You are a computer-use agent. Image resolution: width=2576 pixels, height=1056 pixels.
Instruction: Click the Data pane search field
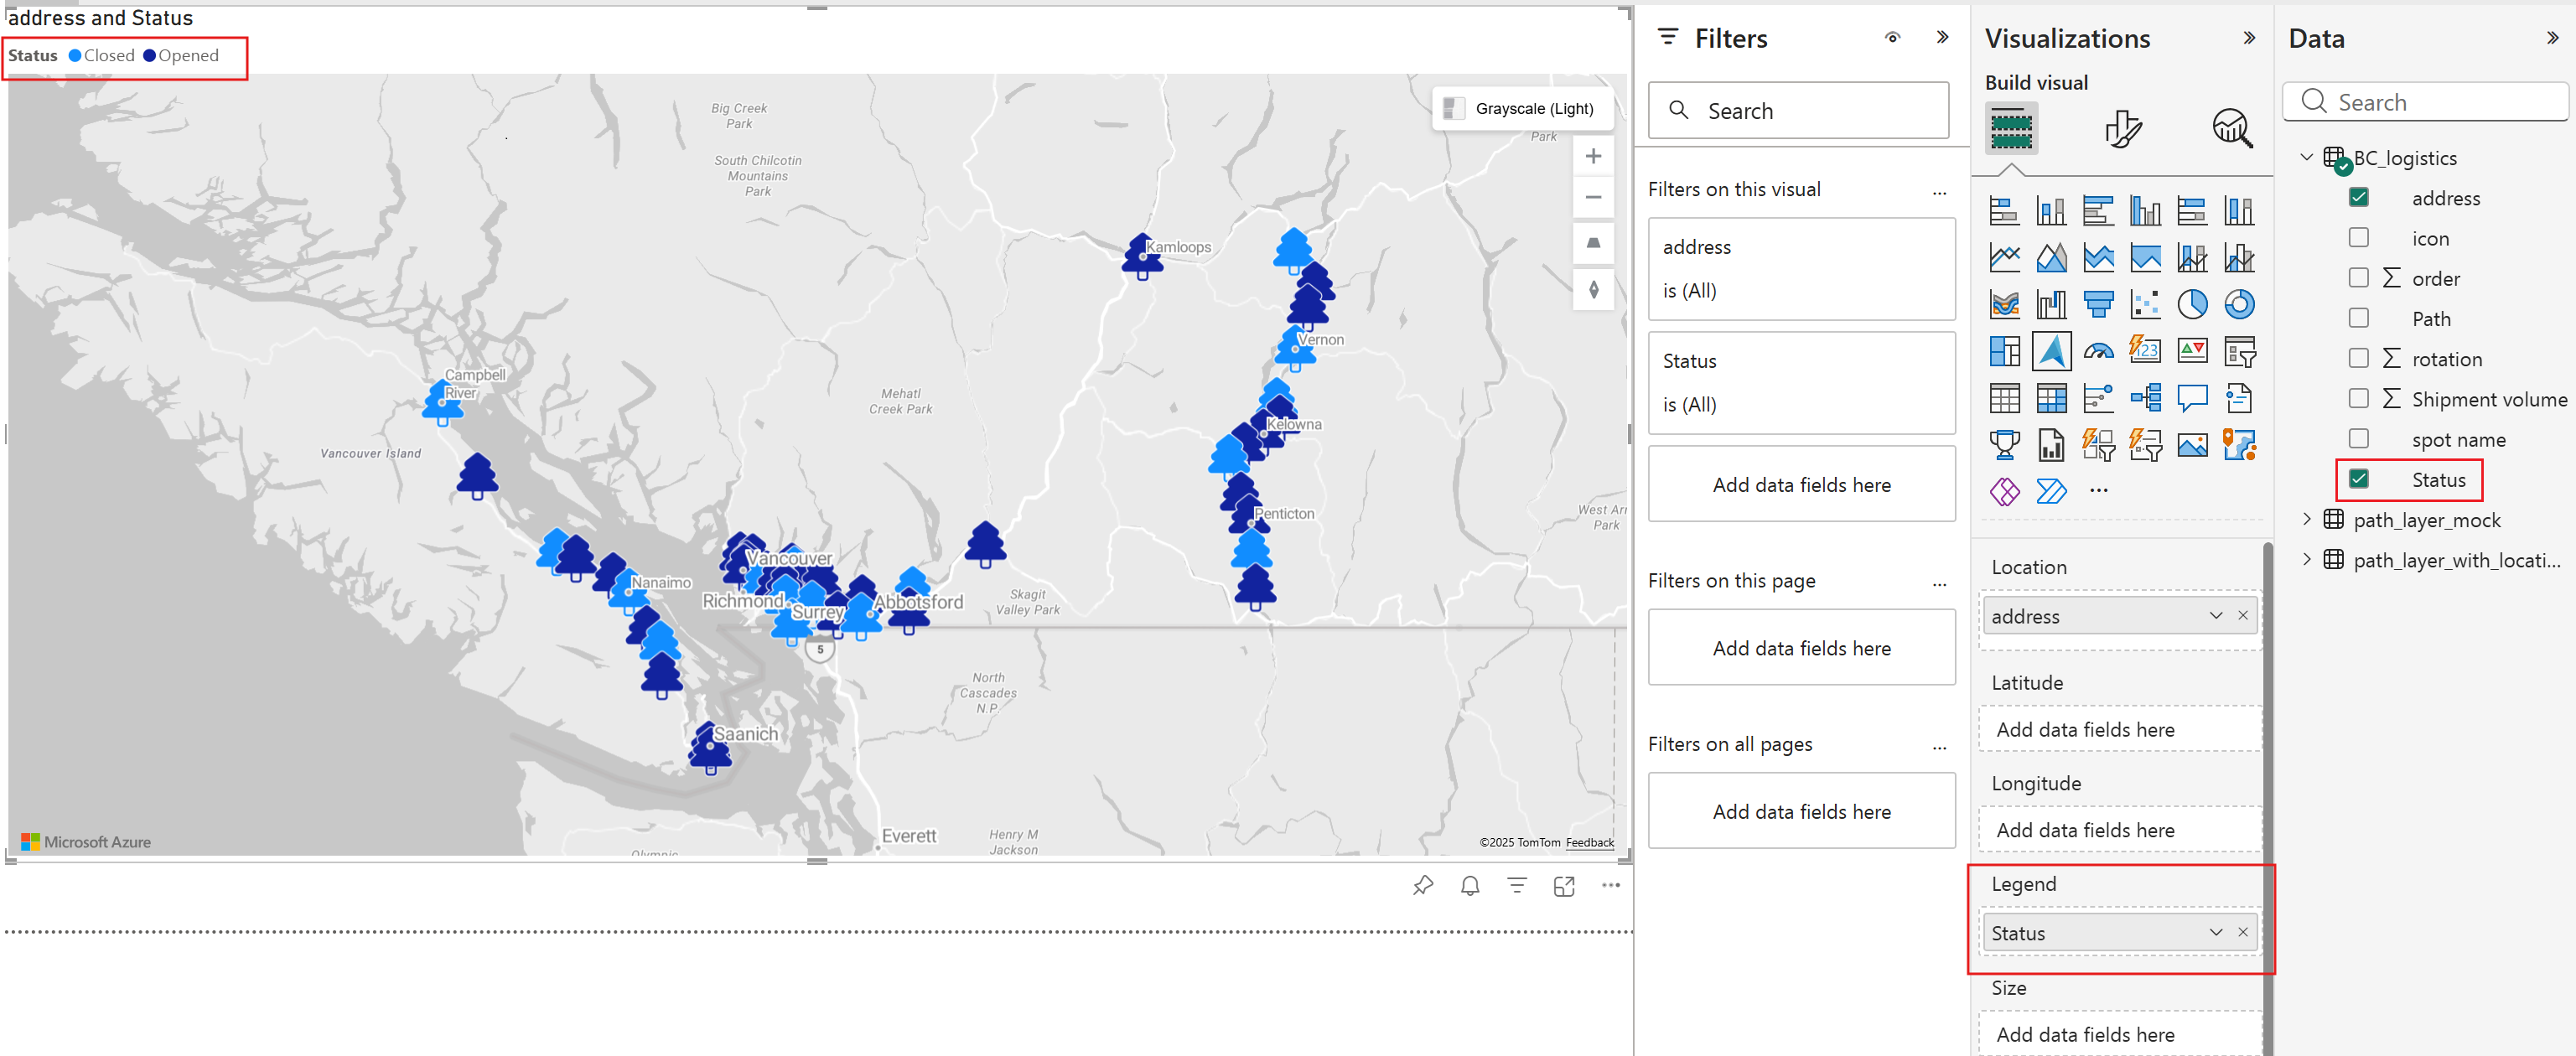(x=2425, y=102)
